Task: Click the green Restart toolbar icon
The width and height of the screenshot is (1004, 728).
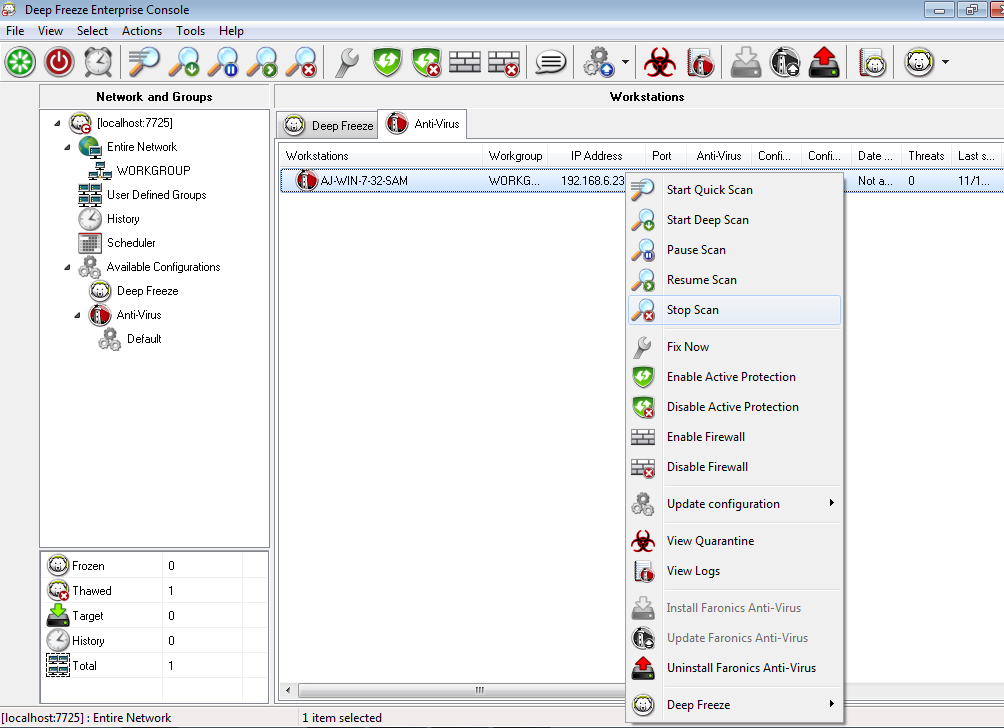Action: point(20,62)
